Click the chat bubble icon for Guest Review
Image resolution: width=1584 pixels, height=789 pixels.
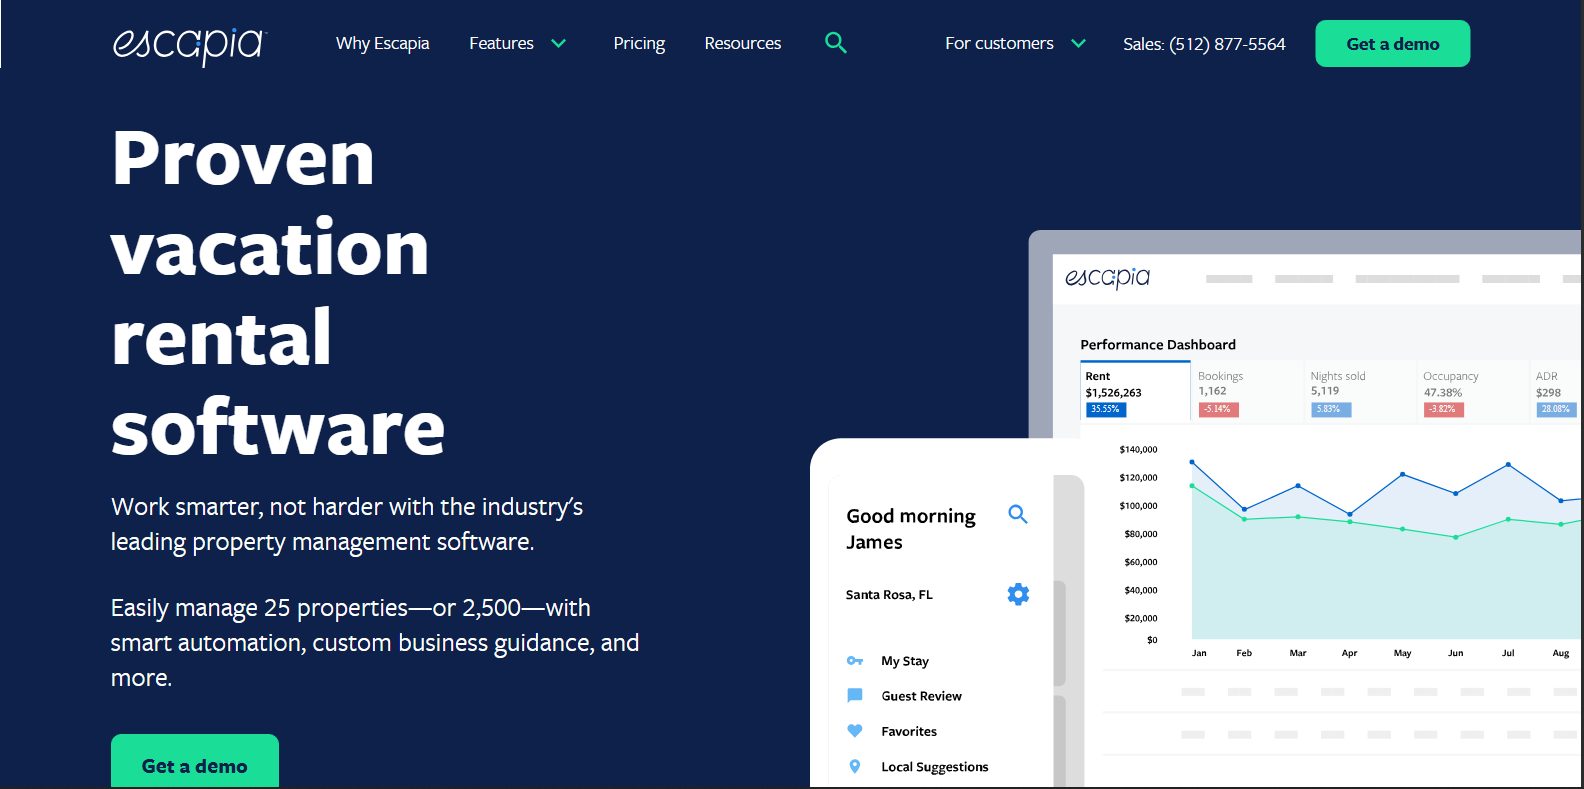point(855,695)
